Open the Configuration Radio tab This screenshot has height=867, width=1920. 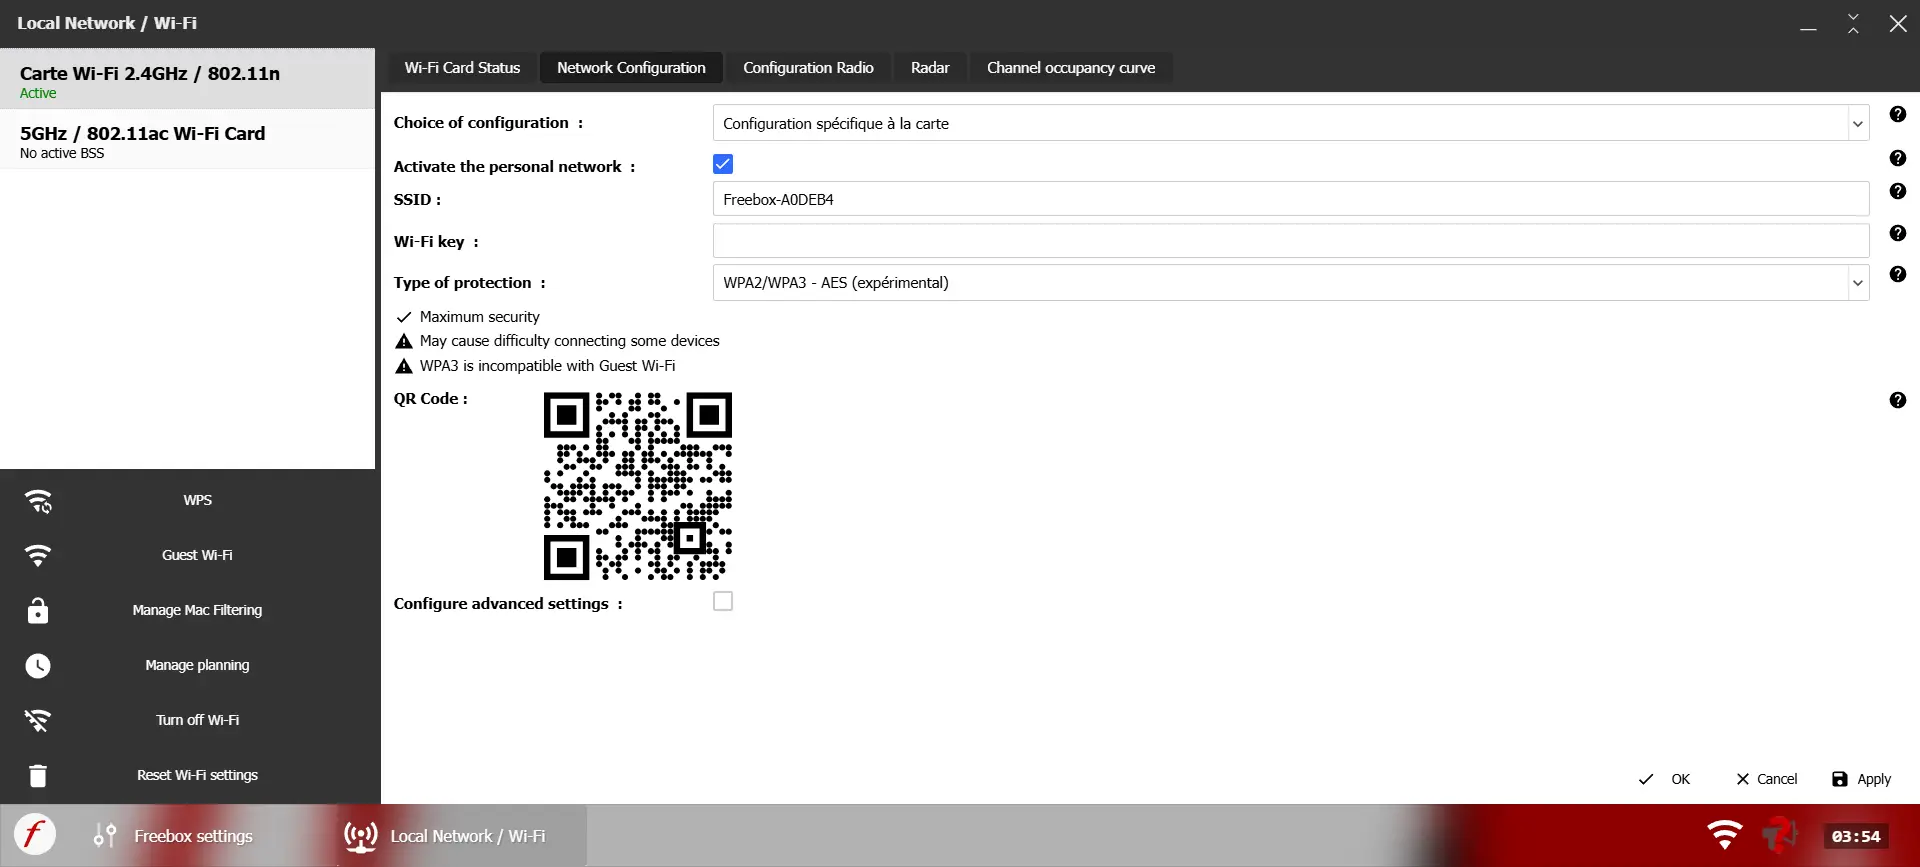pyautogui.click(x=808, y=68)
